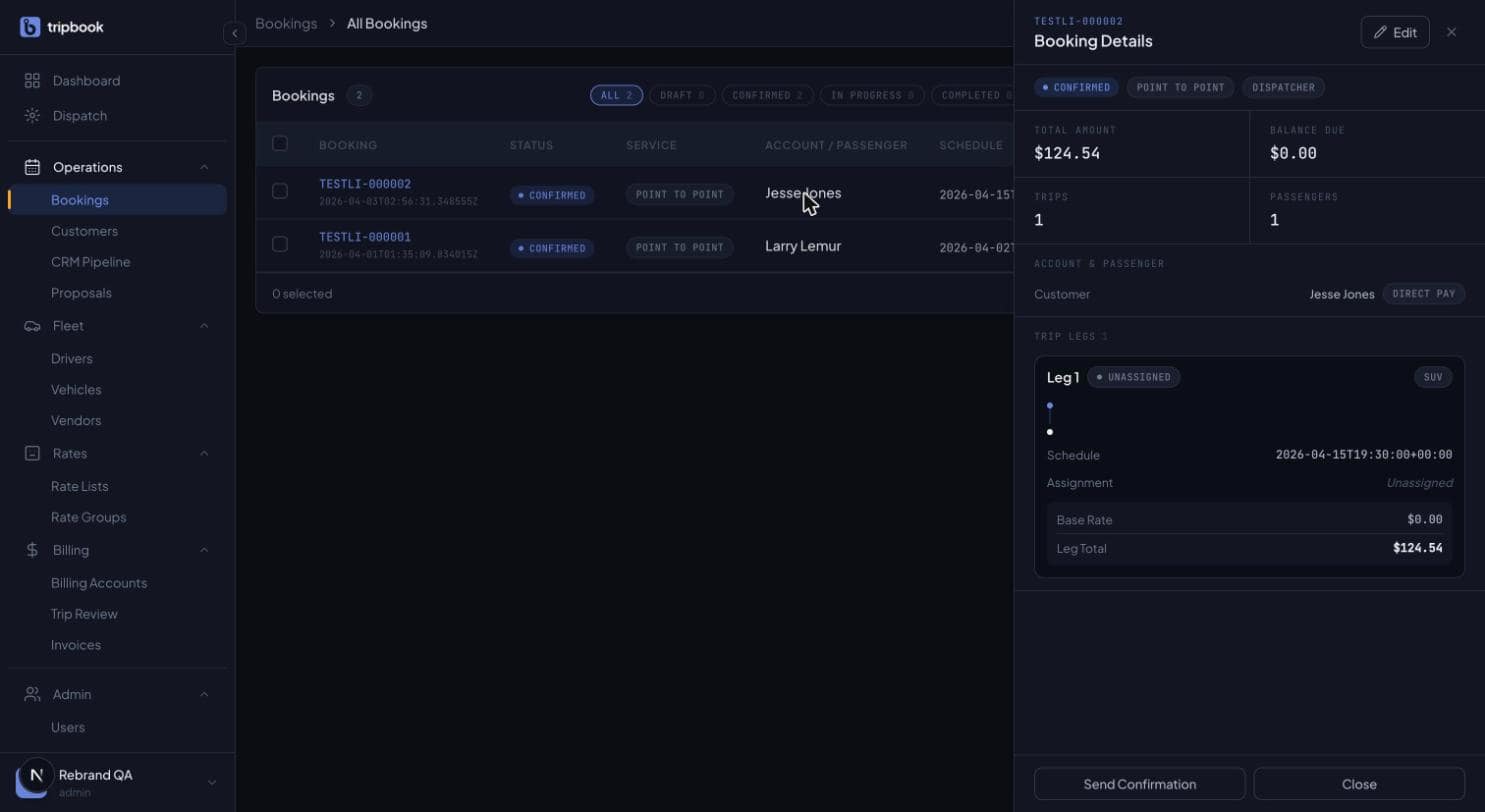Screen dimensions: 1485x812
Task: Open Vehicles in the sidebar
Action: 76,390
